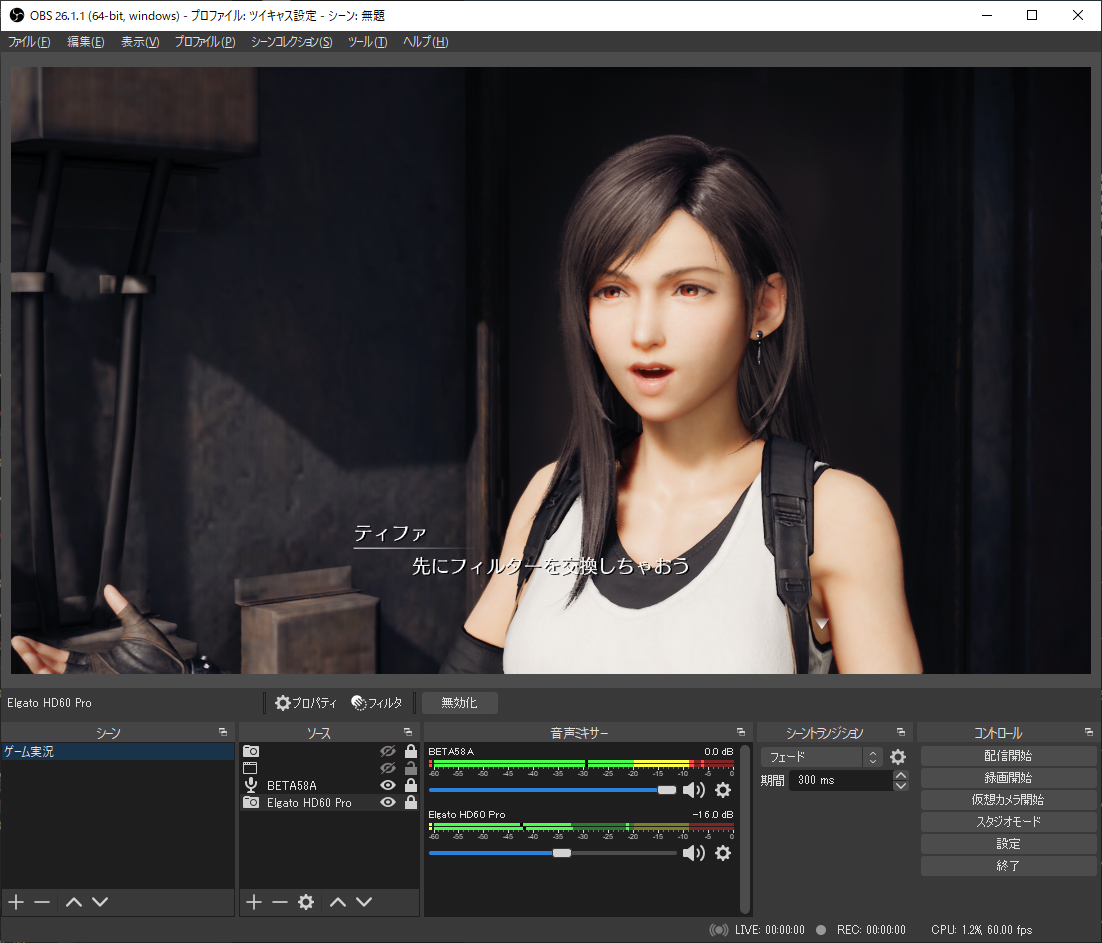Move the scene down in the シーン list
This screenshot has width=1102, height=943.
click(100, 902)
